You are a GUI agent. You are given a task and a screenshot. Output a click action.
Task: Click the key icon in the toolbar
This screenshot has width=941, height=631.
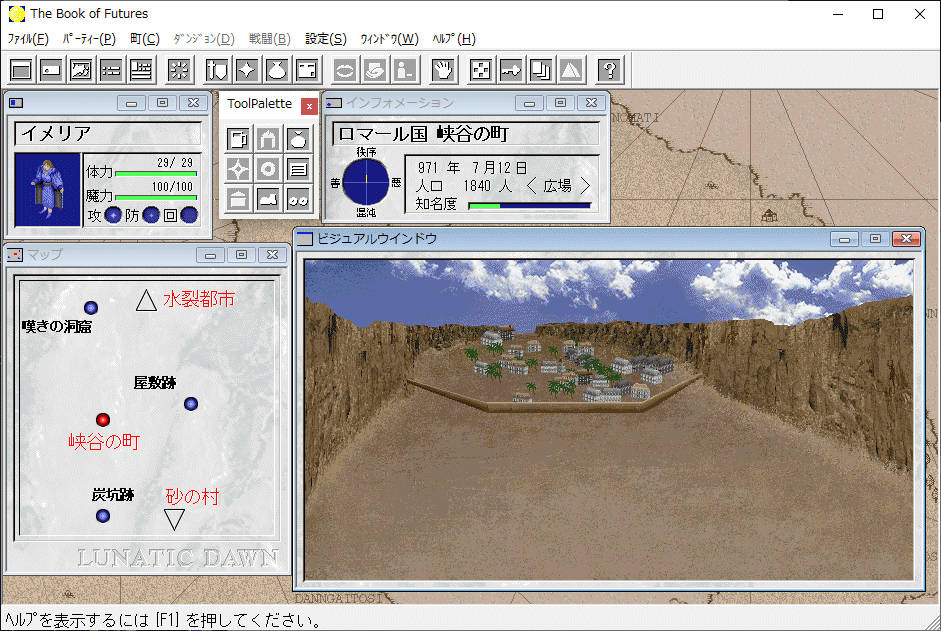(x=511, y=70)
